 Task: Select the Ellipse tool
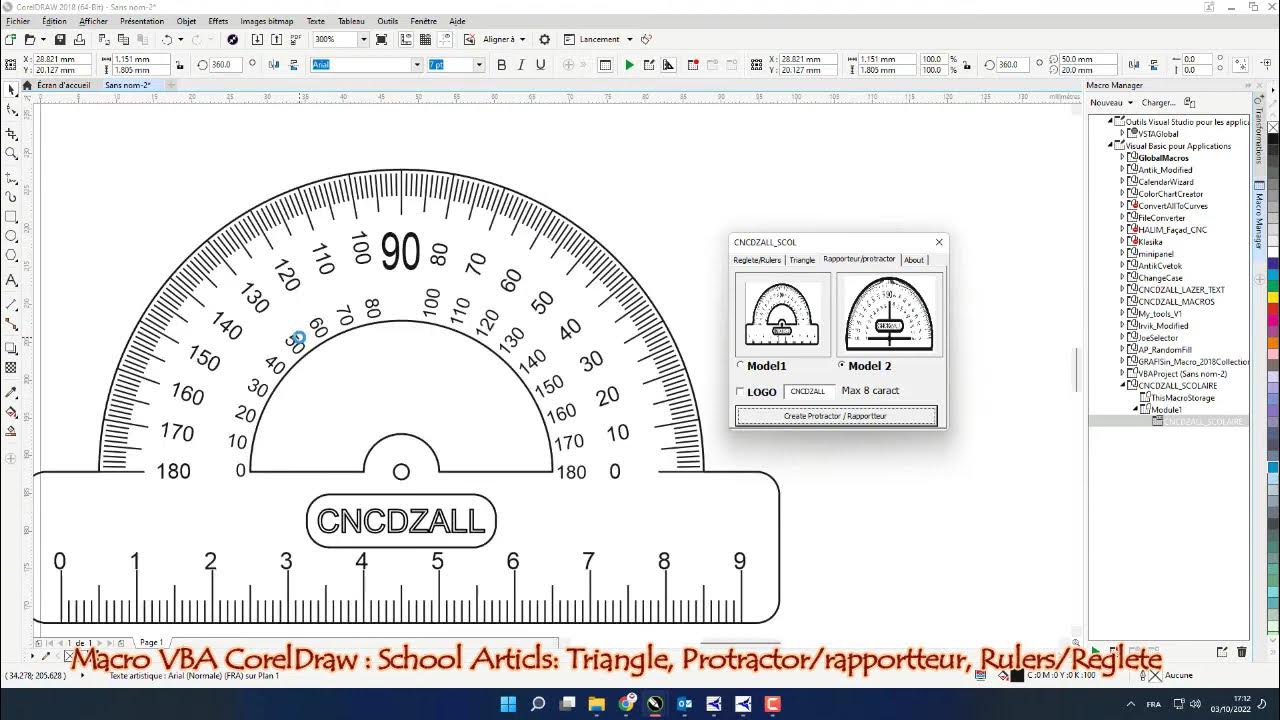coord(11,238)
